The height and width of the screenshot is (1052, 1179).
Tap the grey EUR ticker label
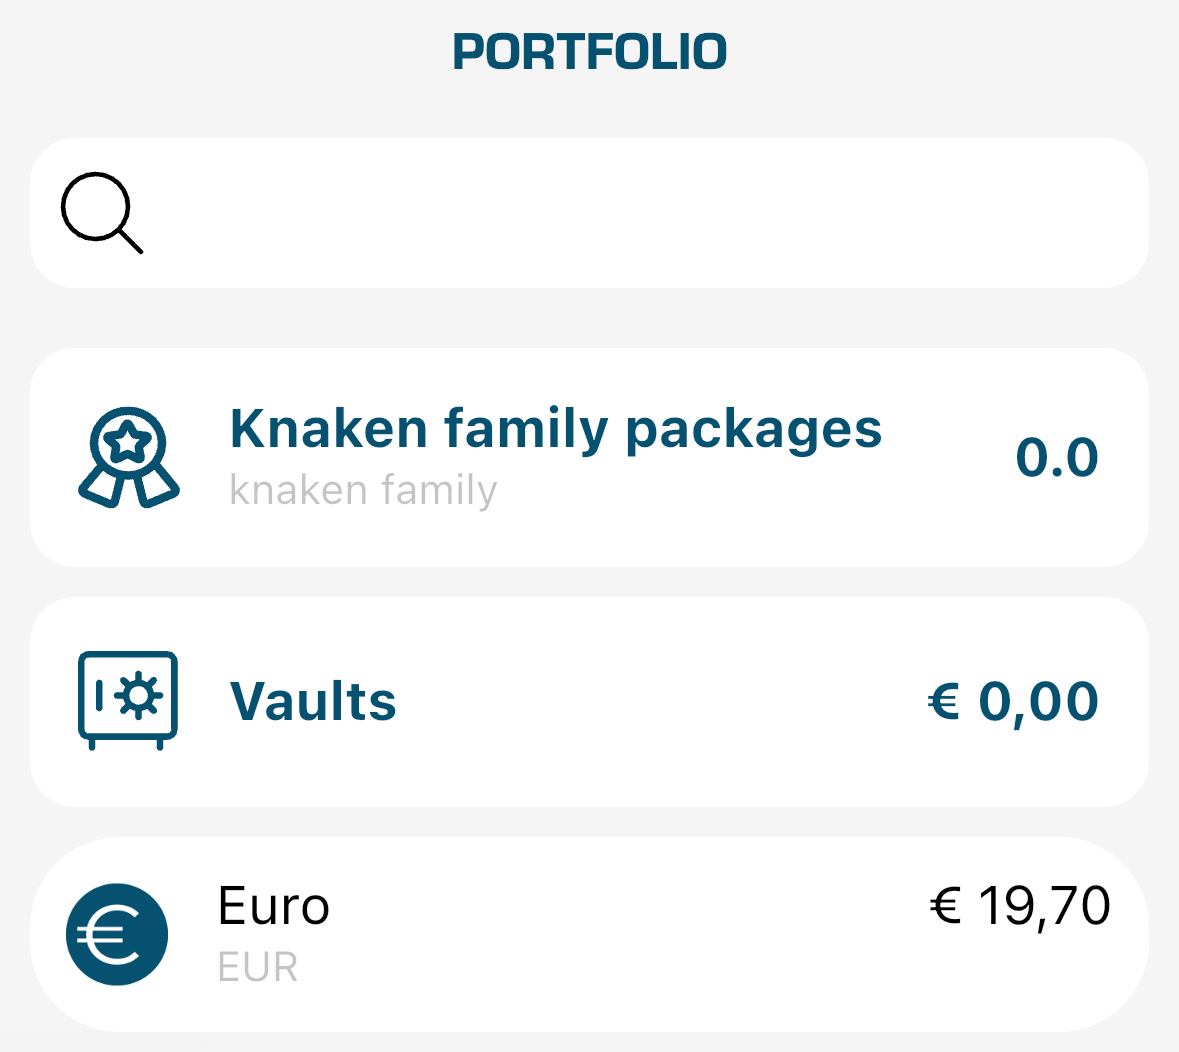[x=258, y=968]
